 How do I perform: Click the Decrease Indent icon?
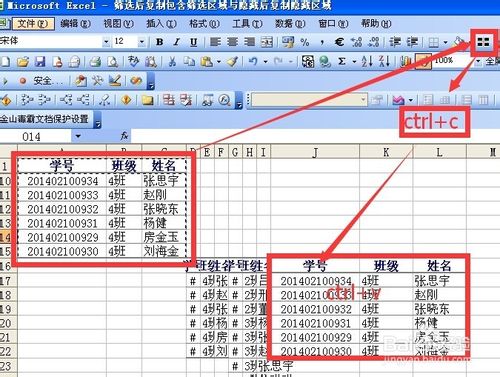pyautogui.click(x=395, y=42)
